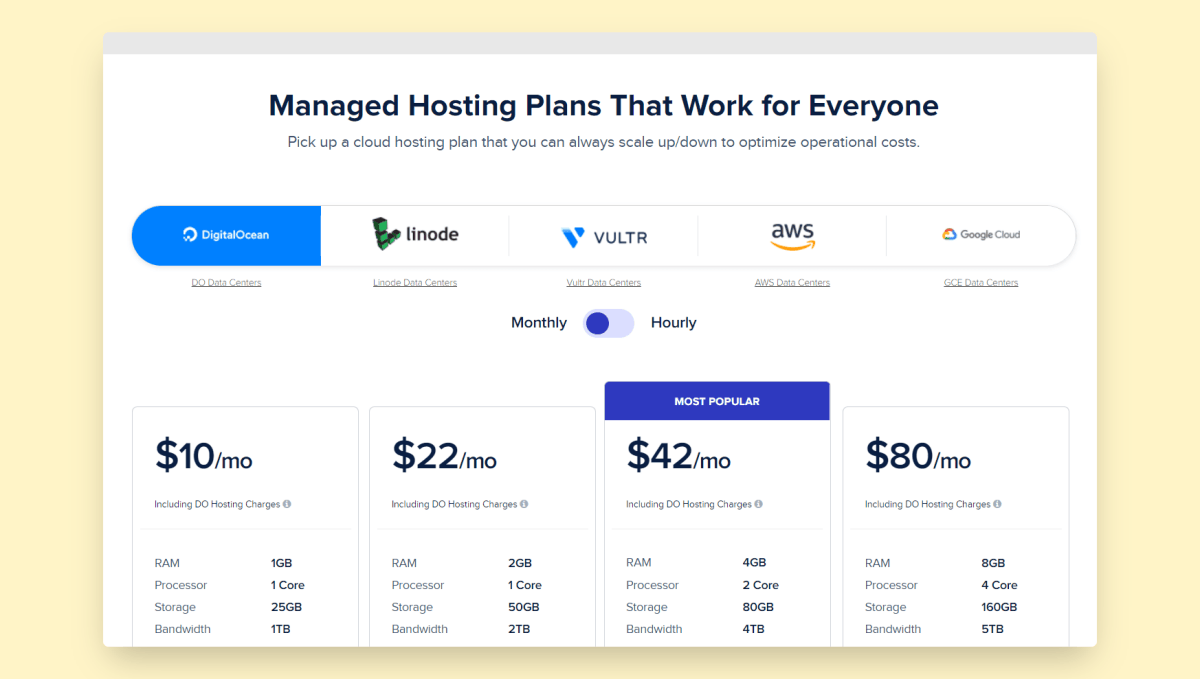
Task: Click the $80/mo plan price
Action: click(x=918, y=456)
